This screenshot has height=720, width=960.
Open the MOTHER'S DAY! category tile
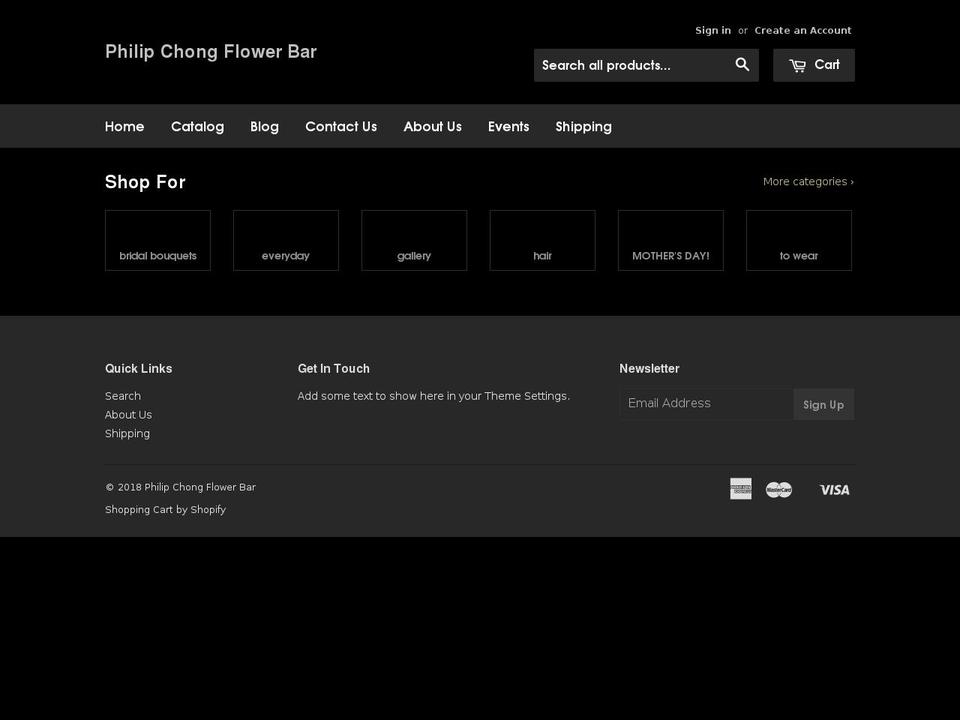click(x=670, y=241)
